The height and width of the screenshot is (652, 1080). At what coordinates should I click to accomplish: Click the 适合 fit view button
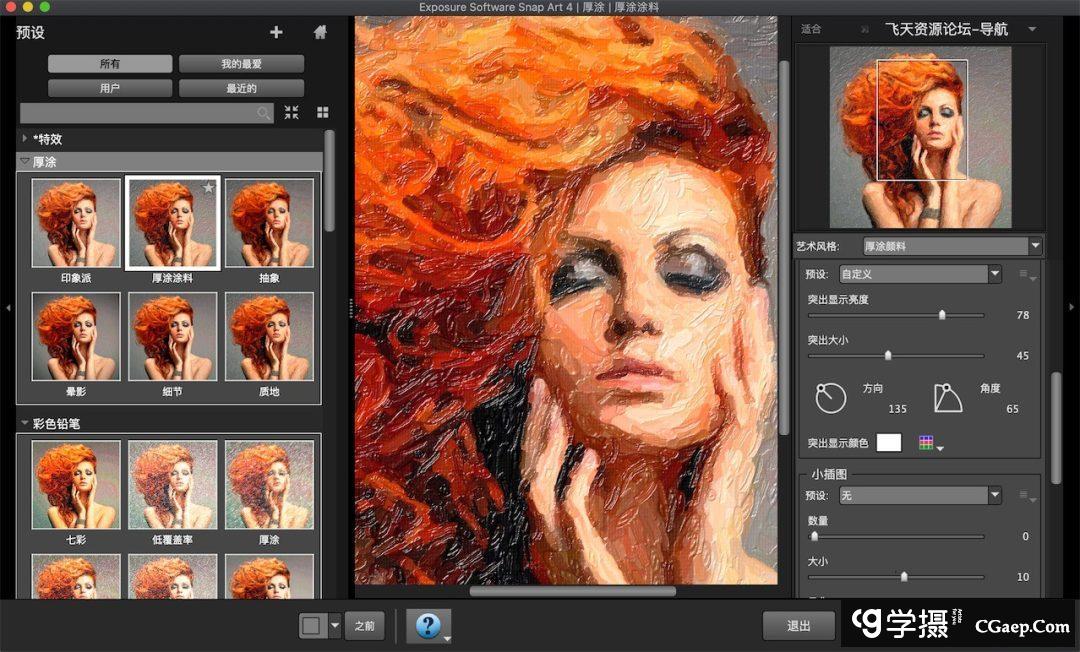point(810,29)
